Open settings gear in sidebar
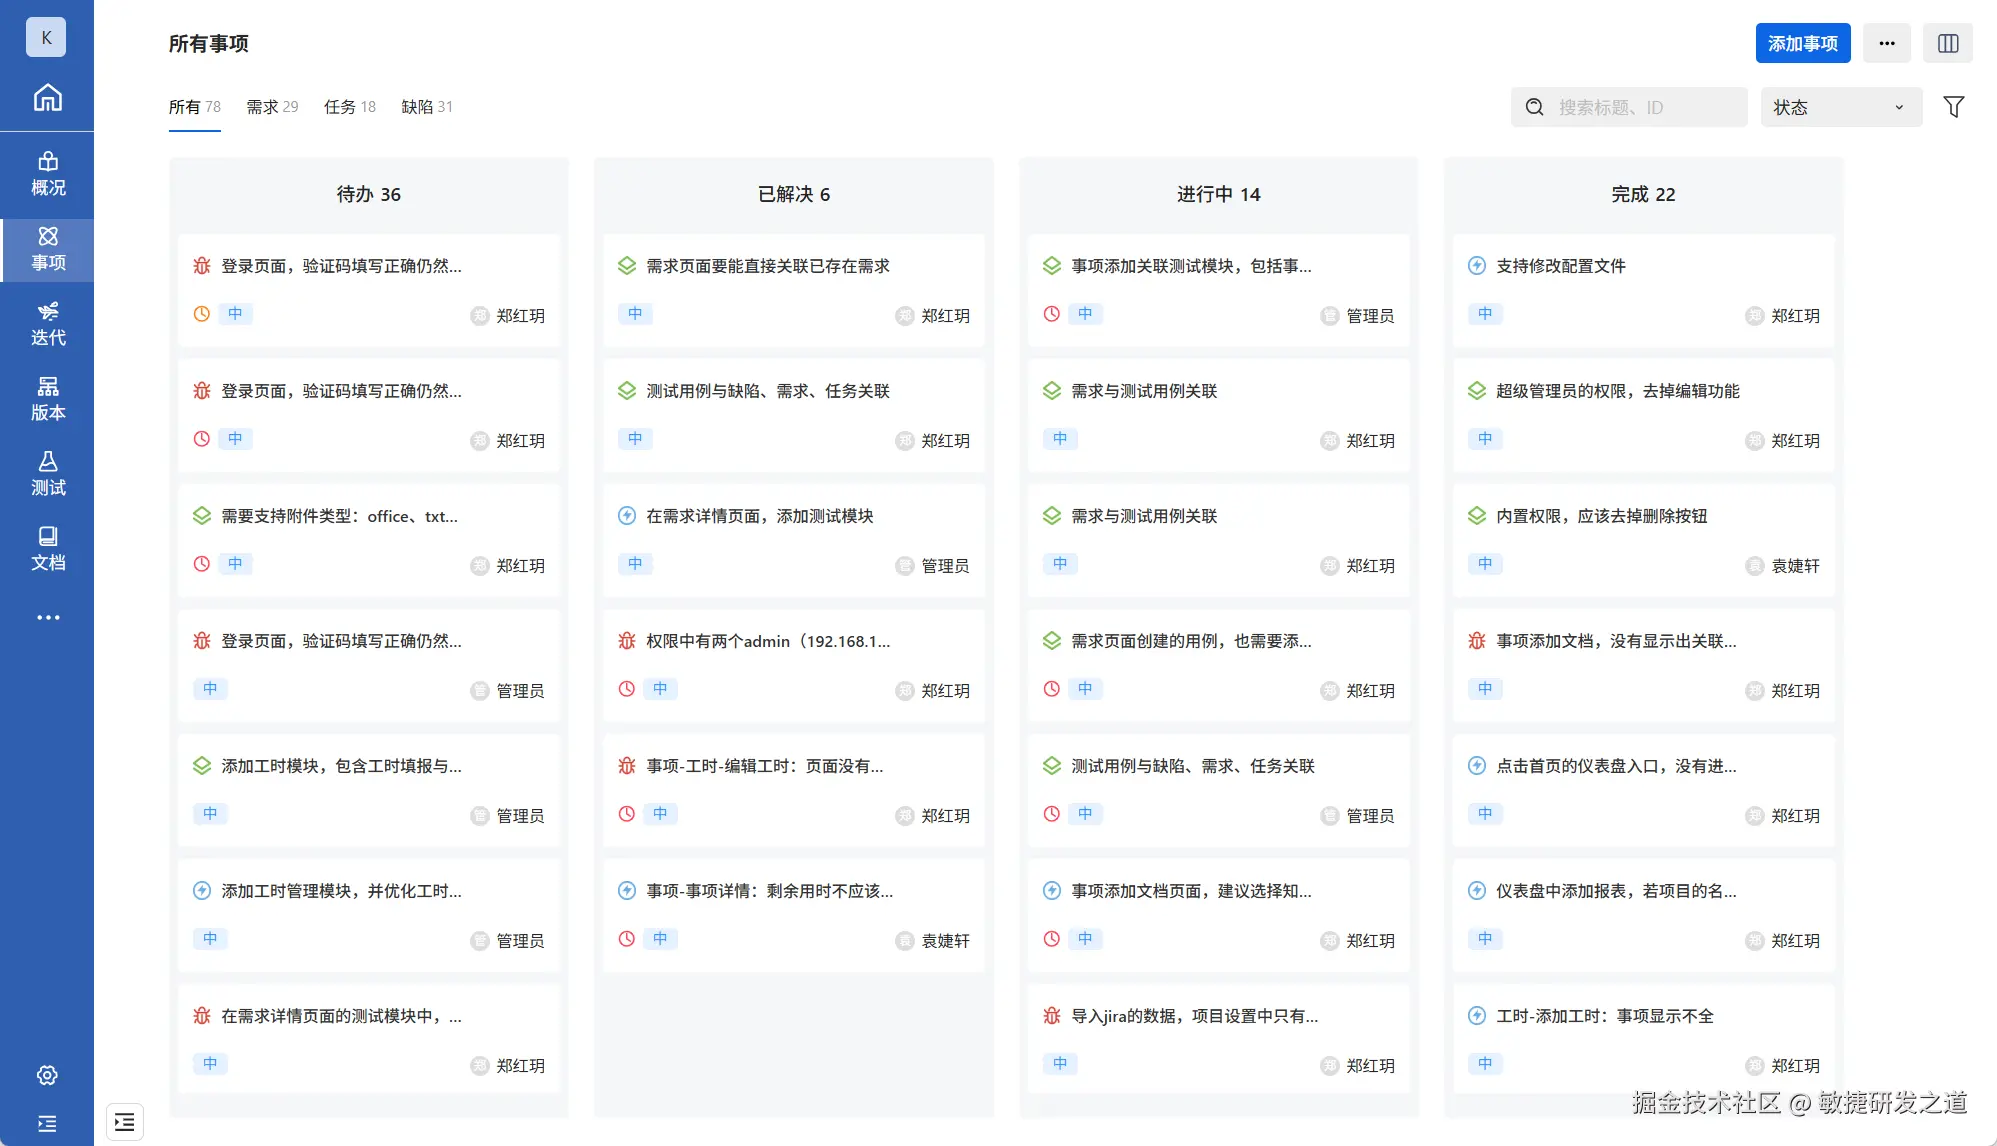 click(47, 1075)
